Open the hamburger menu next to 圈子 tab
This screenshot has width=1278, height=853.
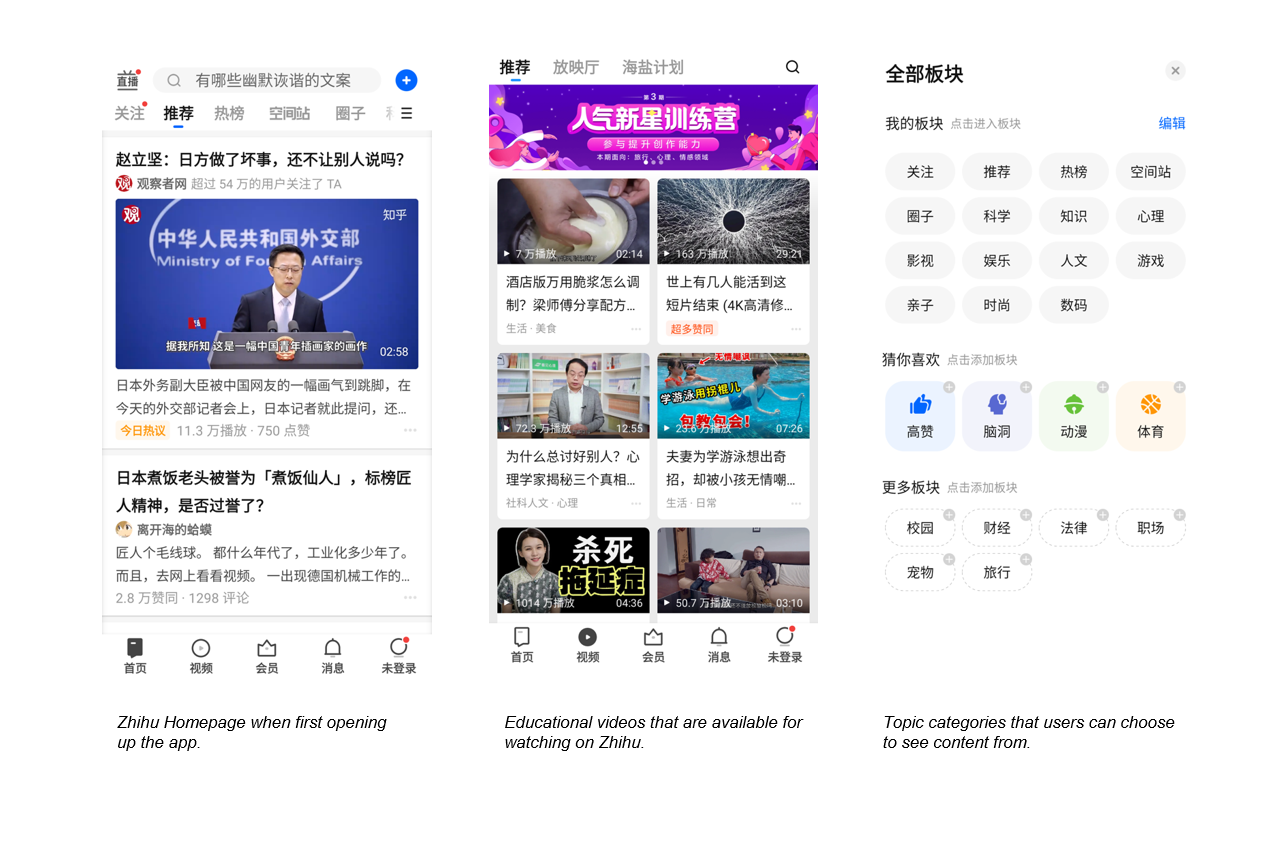(x=406, y=114)
